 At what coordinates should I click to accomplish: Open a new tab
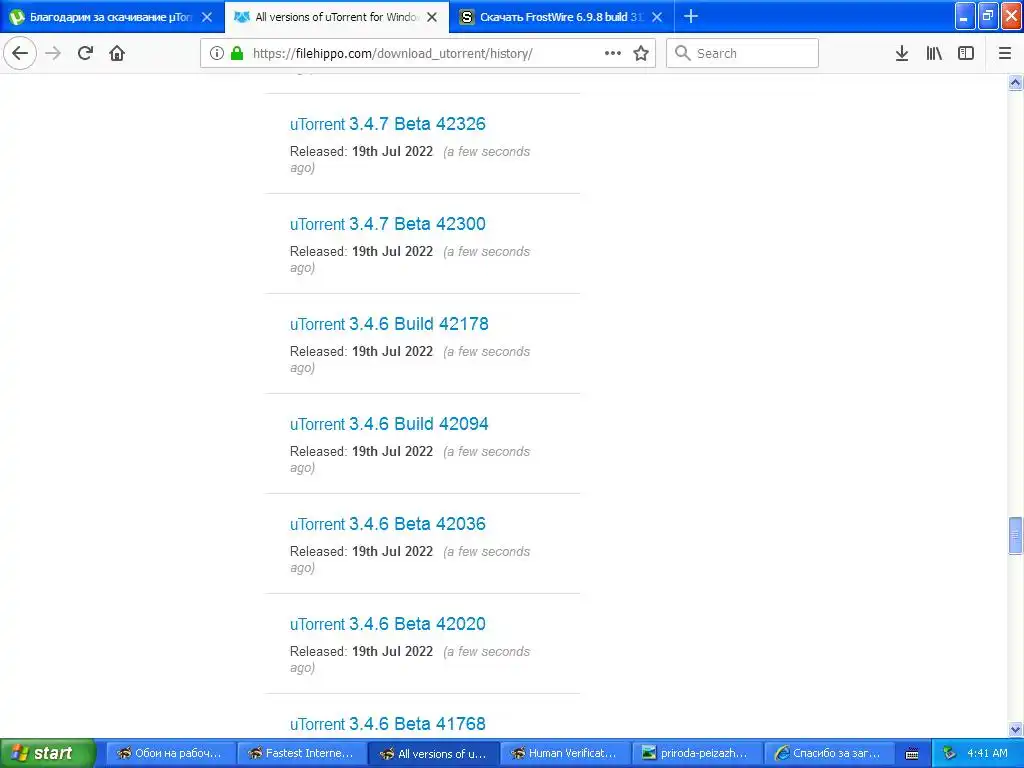click(691, 16)
